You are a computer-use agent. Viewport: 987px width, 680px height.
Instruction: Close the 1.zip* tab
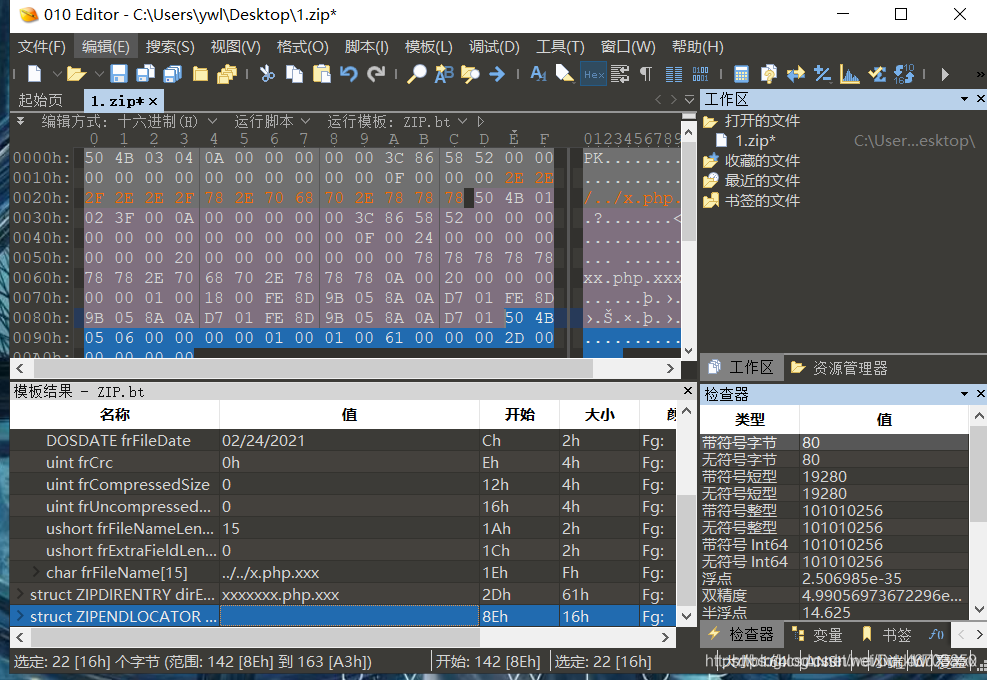pos(153,101)
